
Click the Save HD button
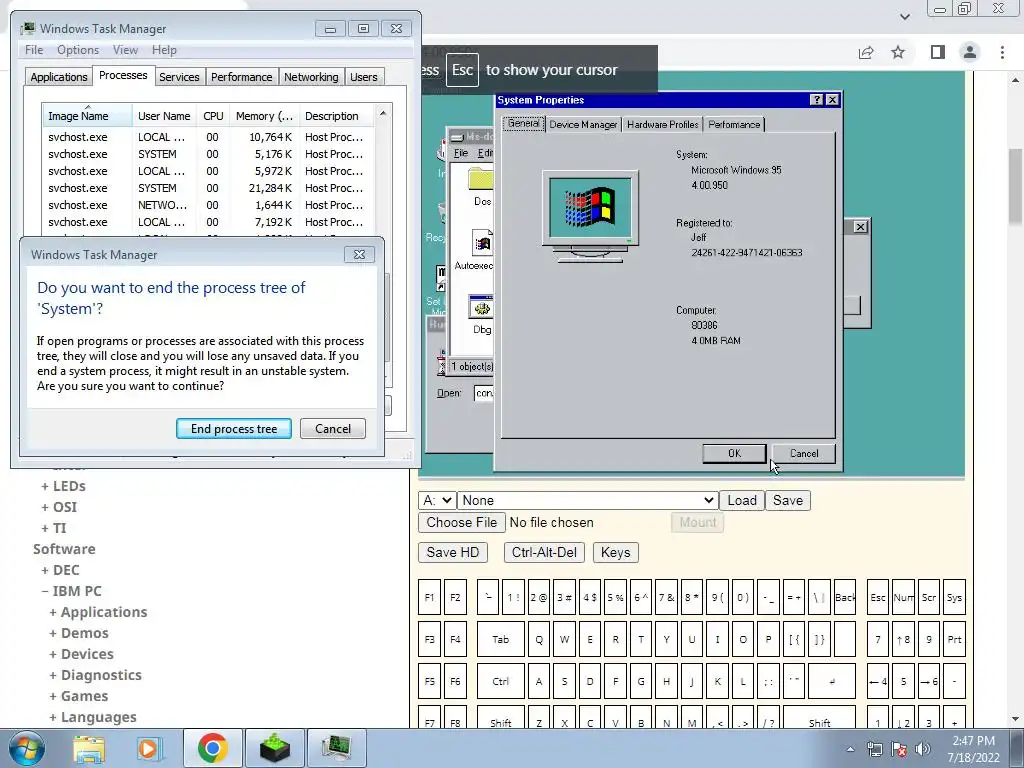[453, 552]
